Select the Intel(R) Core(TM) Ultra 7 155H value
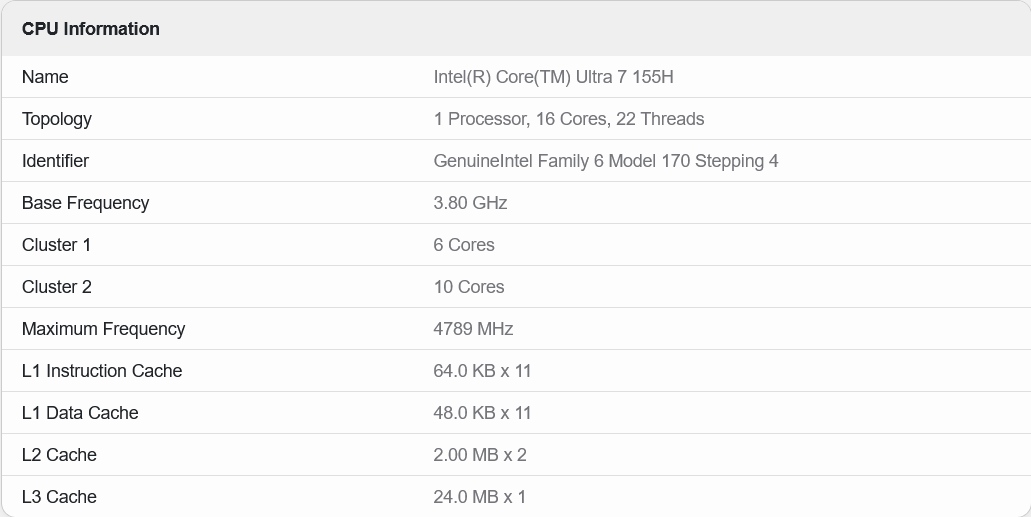This screenshot has width=1031, height=517. pos(553,77)
